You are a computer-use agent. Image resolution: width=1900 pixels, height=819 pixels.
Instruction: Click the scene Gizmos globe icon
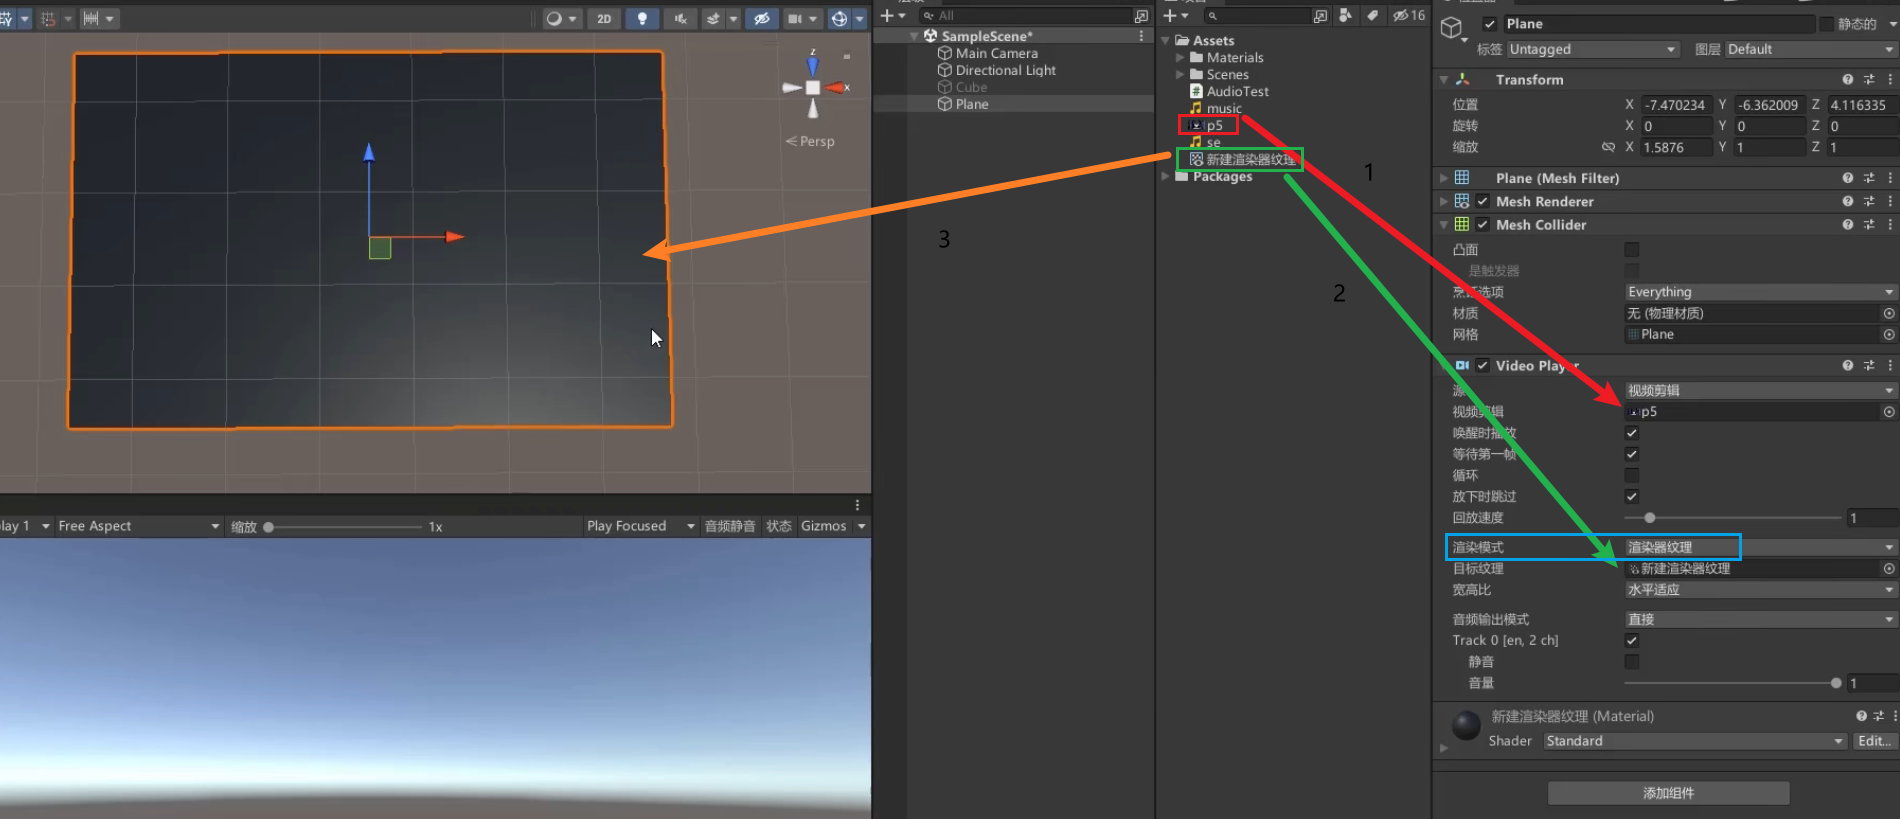(x=840, y=18)
